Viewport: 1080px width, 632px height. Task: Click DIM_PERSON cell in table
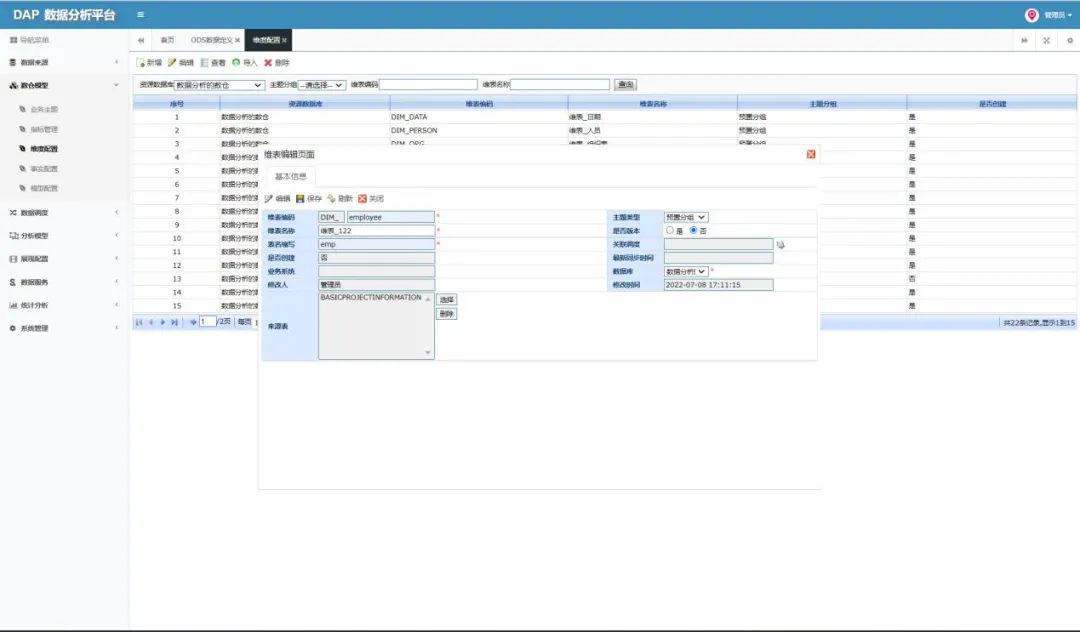(414, 130)
